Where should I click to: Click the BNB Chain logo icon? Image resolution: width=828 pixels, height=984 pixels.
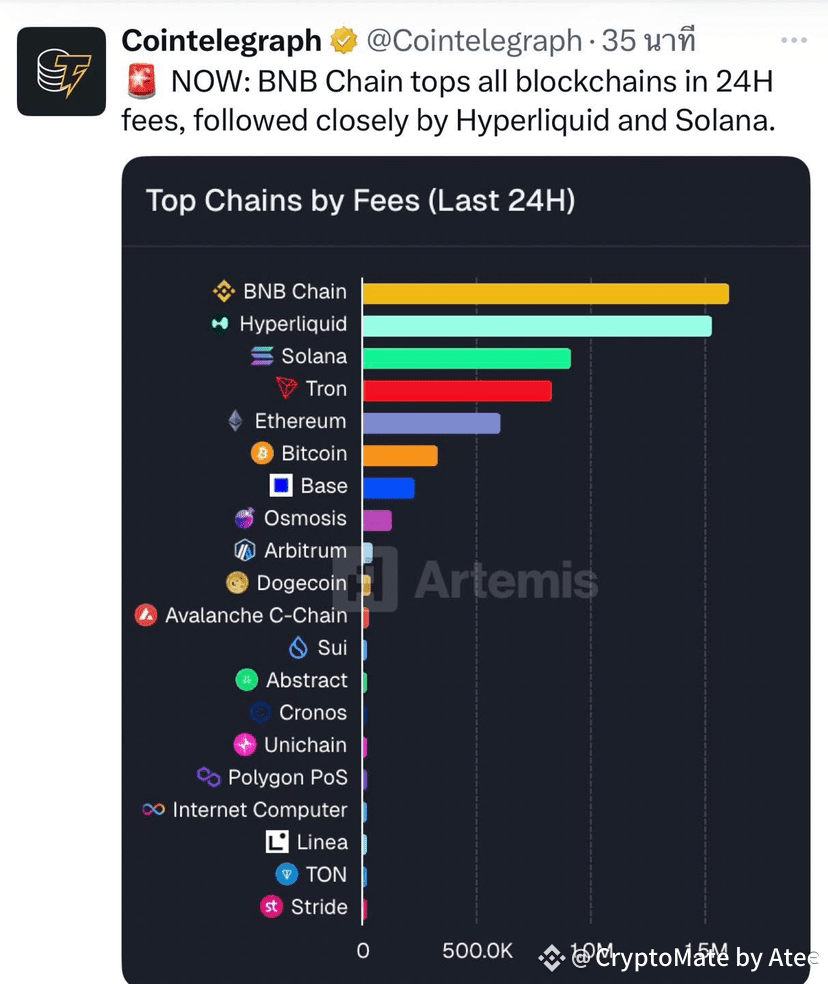[x=224, y=292]
